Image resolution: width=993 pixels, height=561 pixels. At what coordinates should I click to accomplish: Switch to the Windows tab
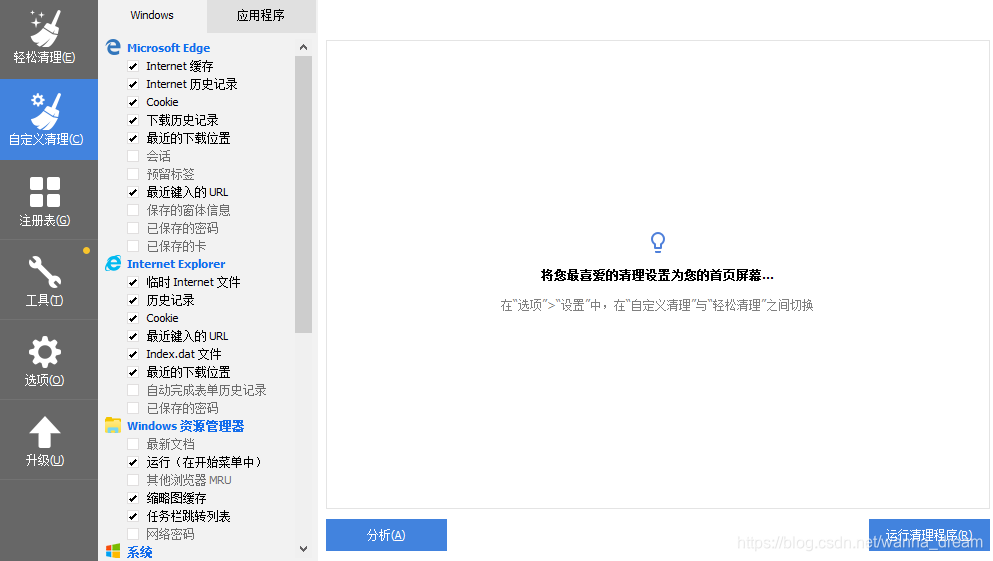pos(152,15)
